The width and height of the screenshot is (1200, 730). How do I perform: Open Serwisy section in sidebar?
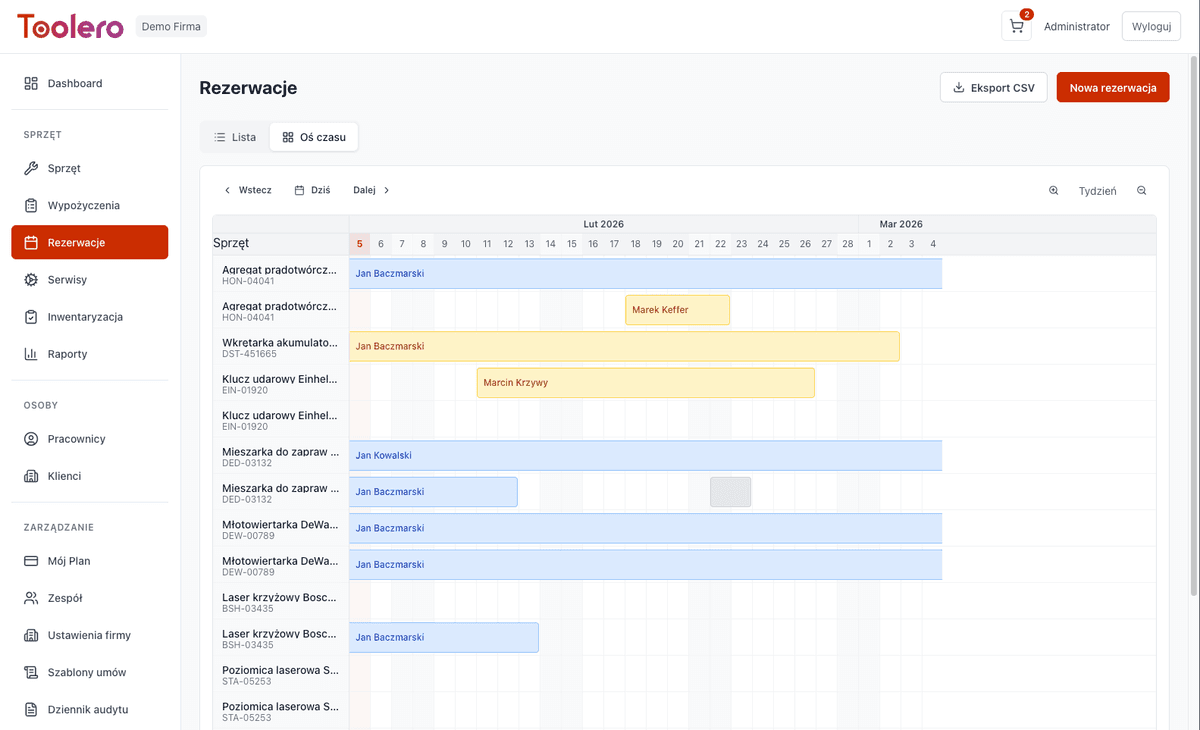pos(67,280)
